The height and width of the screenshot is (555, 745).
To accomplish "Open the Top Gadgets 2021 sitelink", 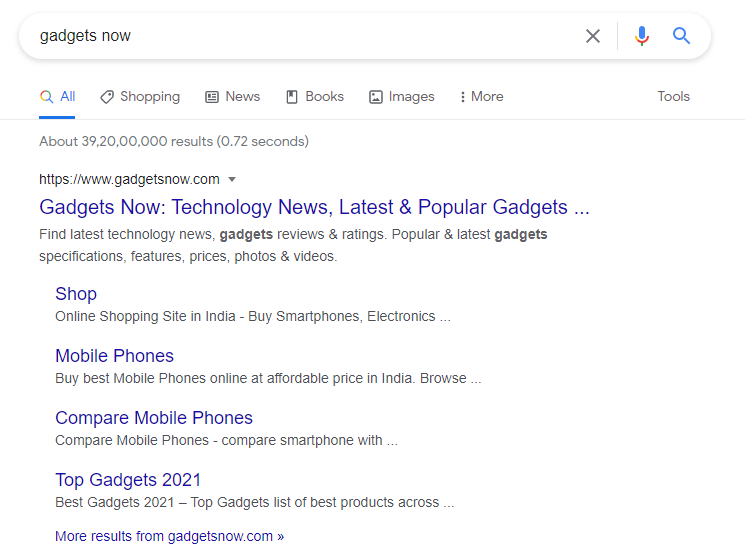I will pos(128,480).
